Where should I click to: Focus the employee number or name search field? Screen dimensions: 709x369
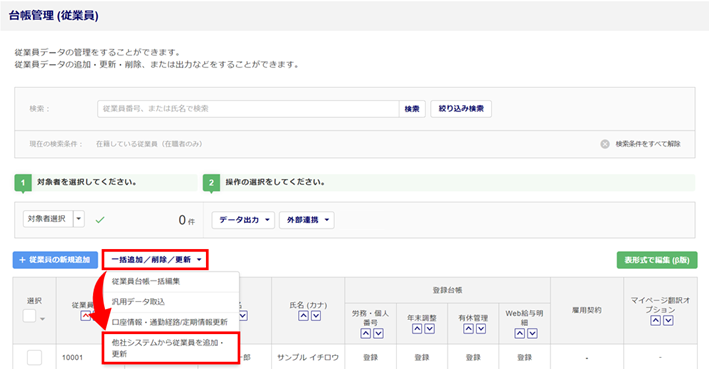[x=248, y=109]
